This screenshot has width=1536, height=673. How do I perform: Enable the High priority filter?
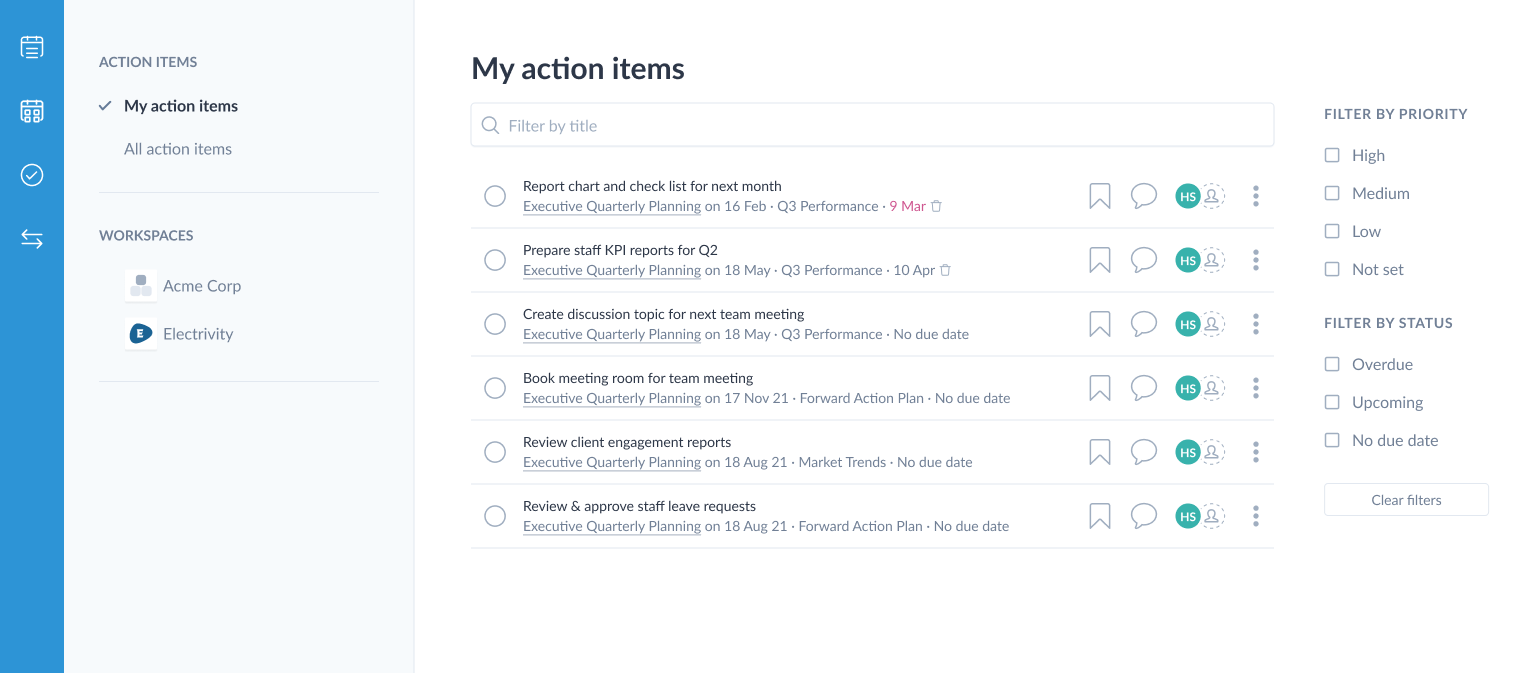1332,155
